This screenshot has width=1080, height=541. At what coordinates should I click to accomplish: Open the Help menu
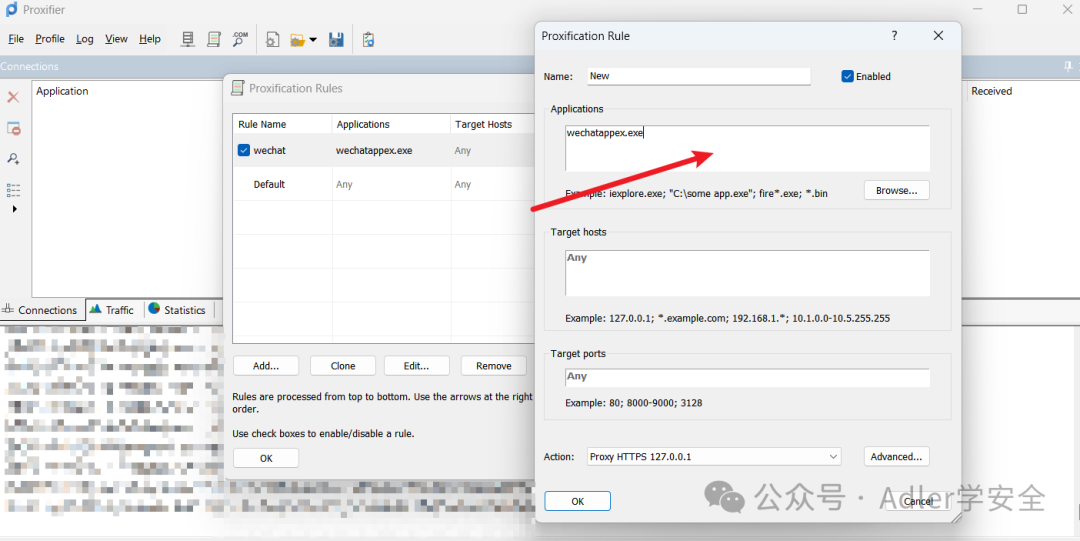coord(149,39)
